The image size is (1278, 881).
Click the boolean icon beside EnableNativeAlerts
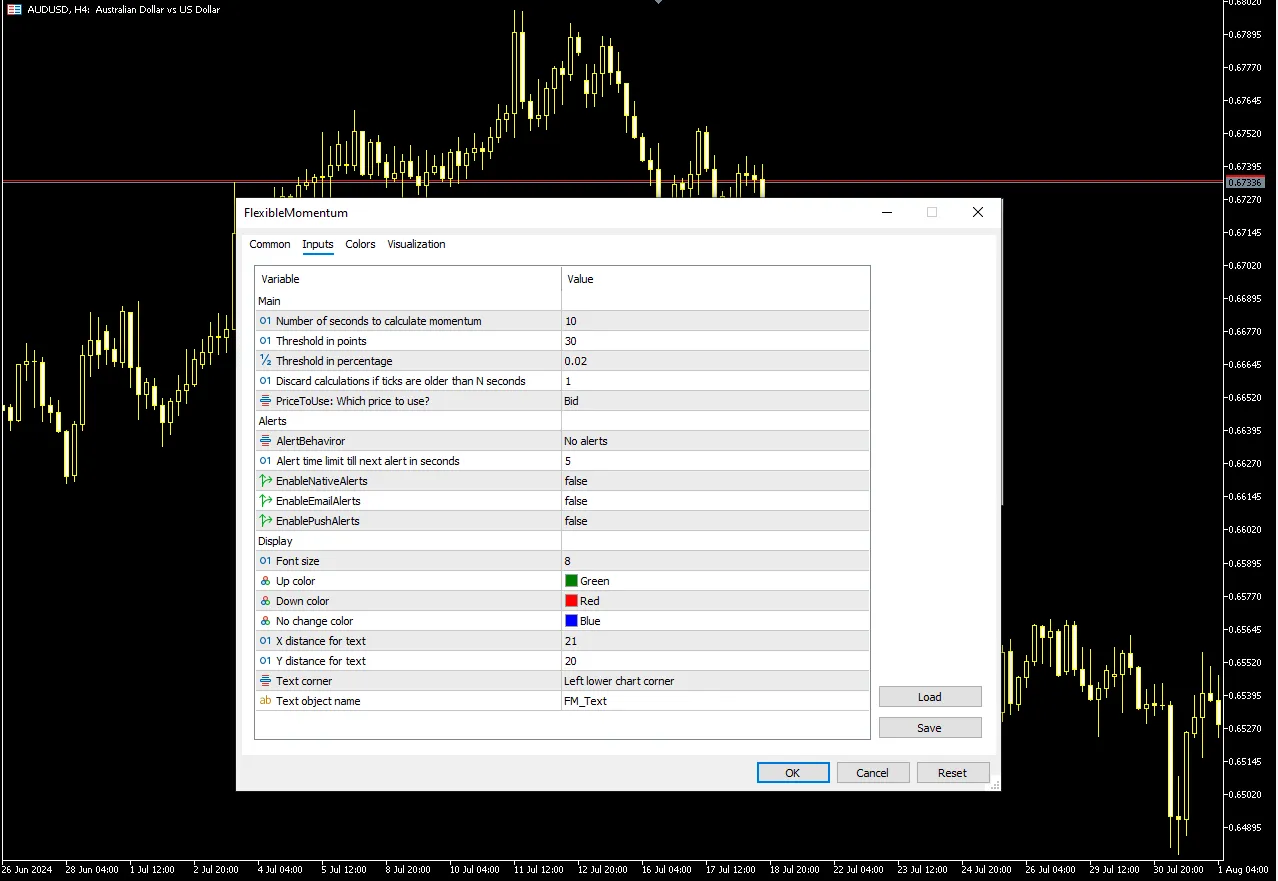coord(265,481)
